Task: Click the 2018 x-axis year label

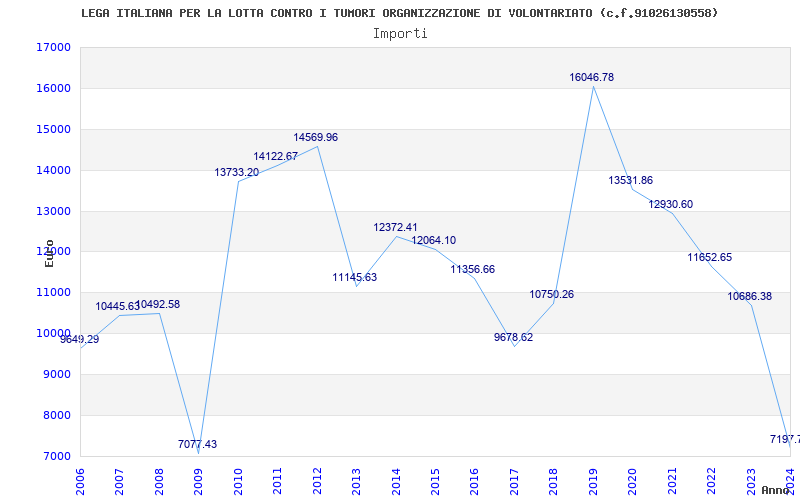Action: coord(554,481)
